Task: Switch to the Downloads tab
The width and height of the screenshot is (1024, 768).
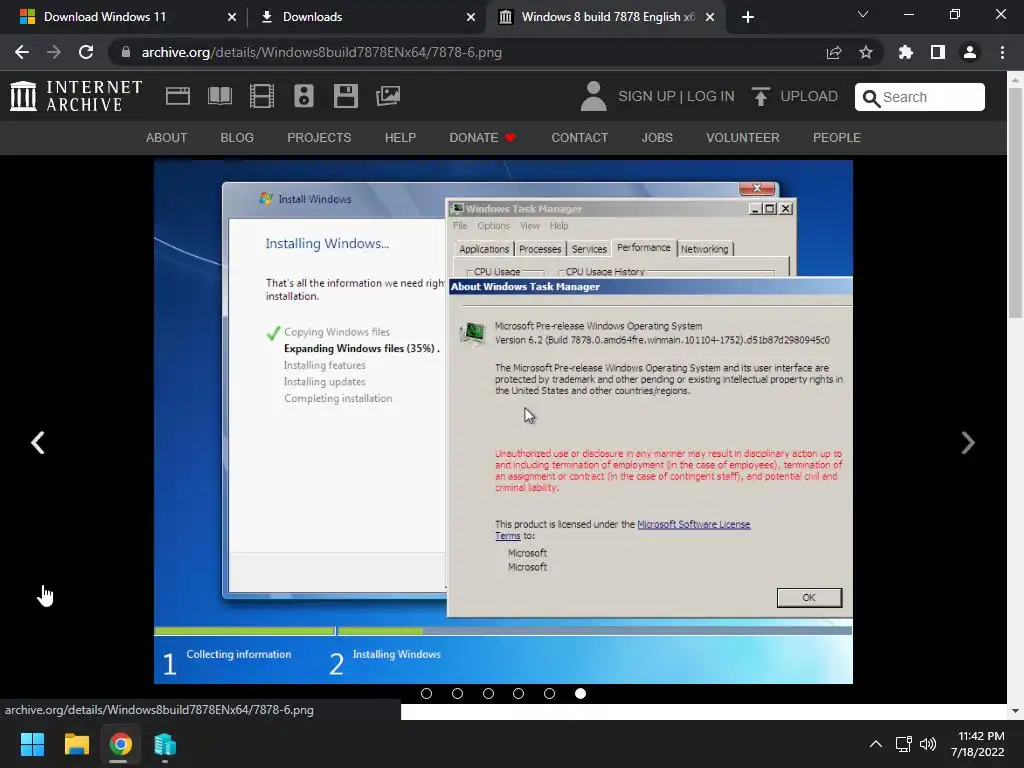Action: point(368,17)
